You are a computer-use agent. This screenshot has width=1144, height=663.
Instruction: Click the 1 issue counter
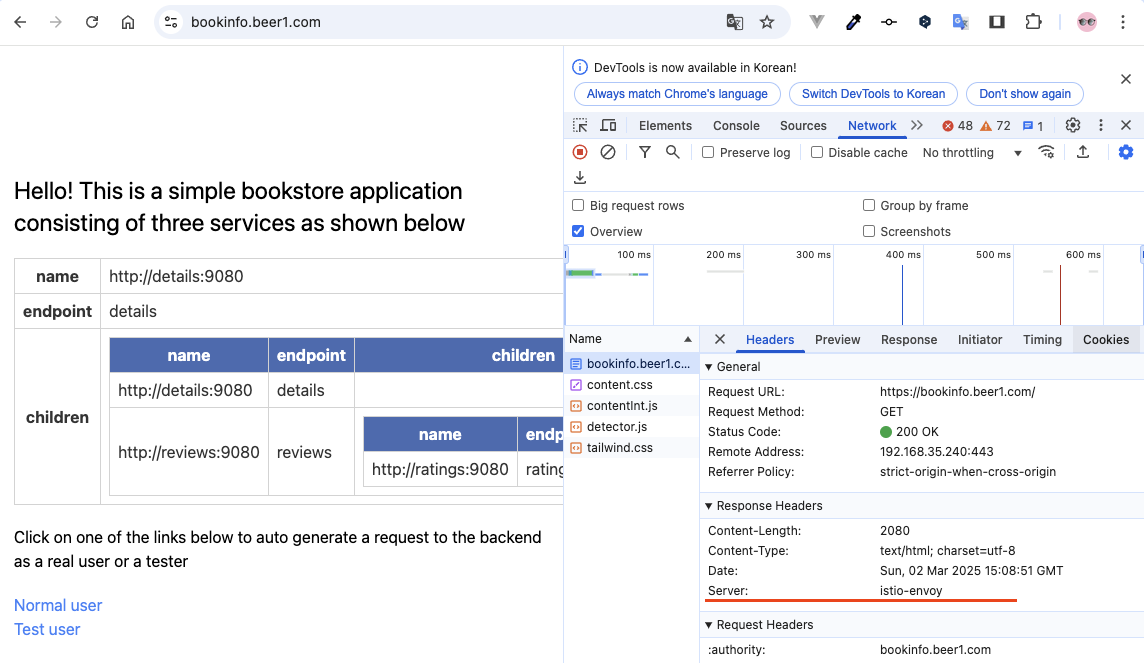click(1033, 125)
